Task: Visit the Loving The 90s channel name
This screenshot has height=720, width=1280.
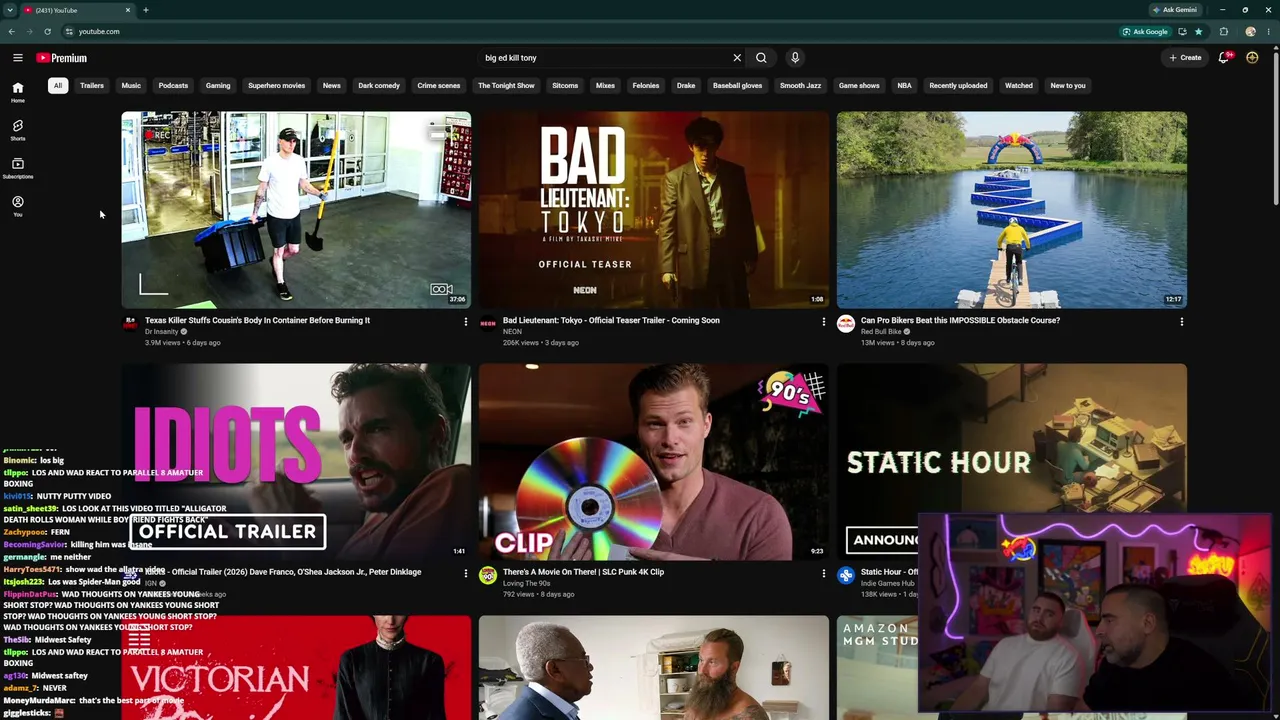Action: 526,584
